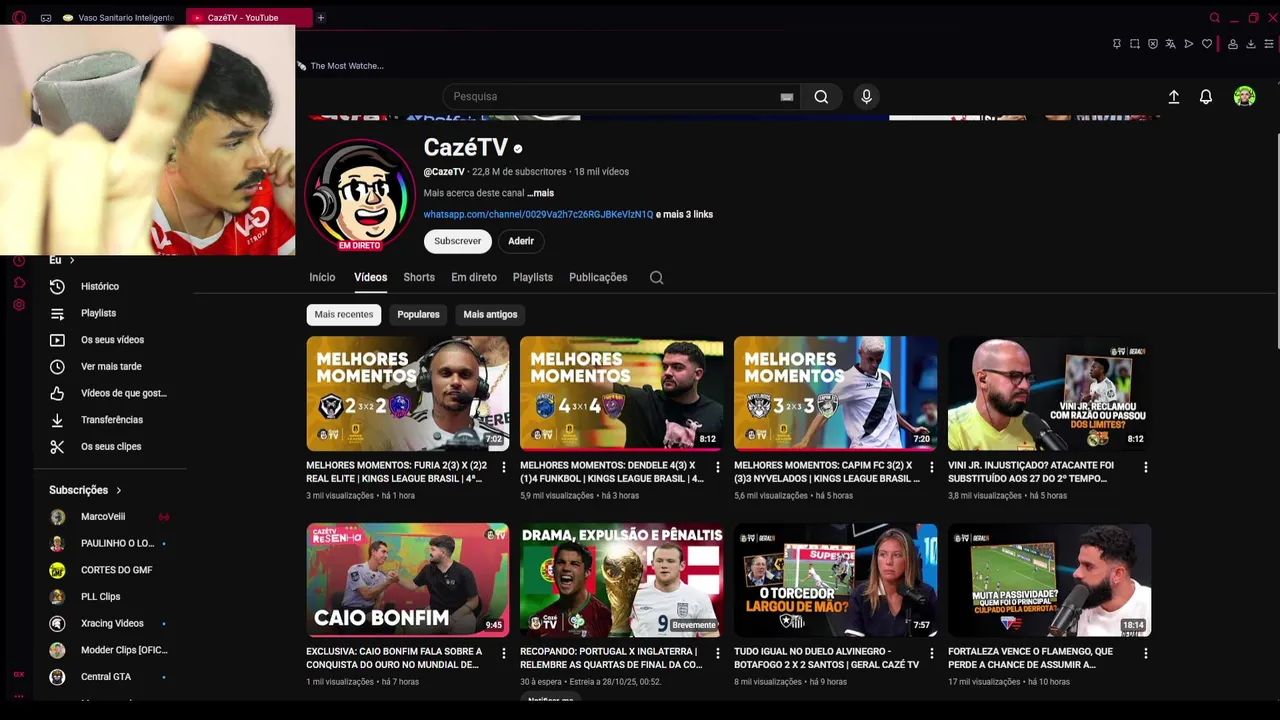This screenshot has height=720, width=1280.
Task: Open the snapshot capture tool icon
Action: click(1135, 44)
